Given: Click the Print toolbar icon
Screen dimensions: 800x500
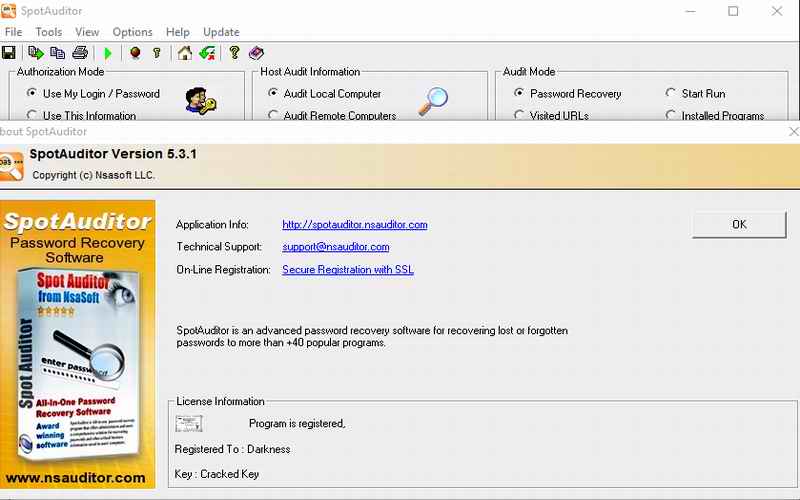Looking at the screenshot, I should 80,53.
